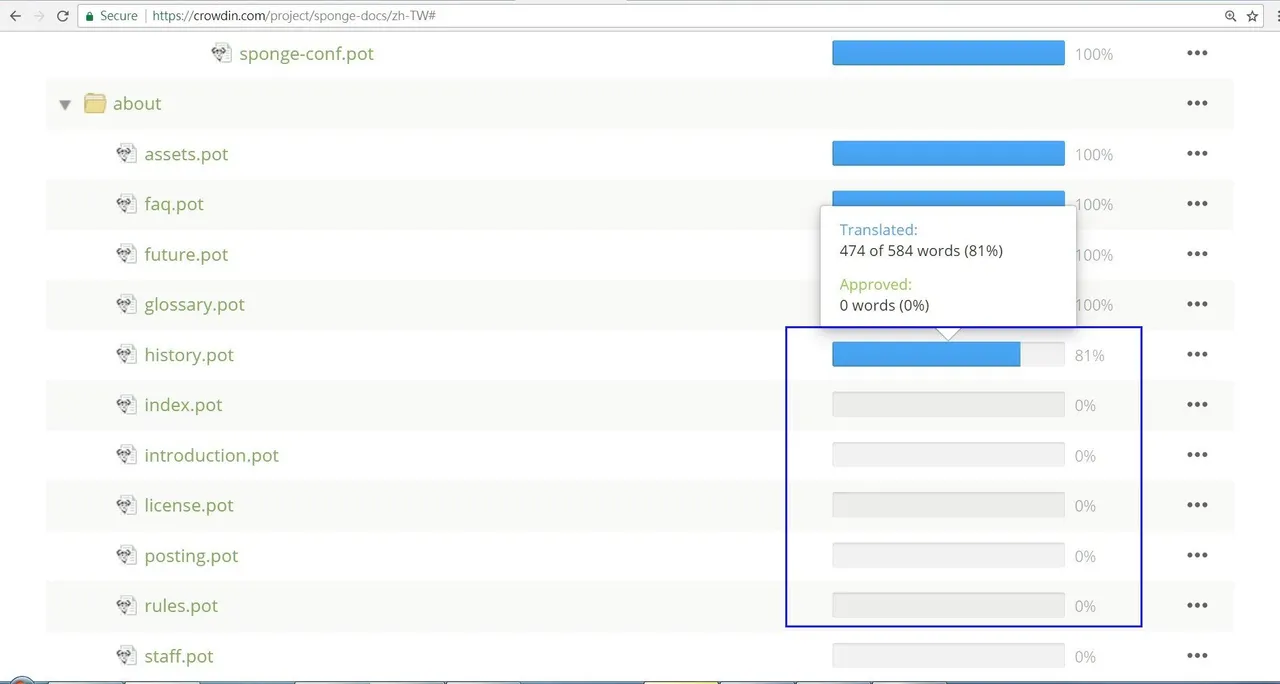Click tooltip text '474 of 584 words (81%)'

click(921, 251)
